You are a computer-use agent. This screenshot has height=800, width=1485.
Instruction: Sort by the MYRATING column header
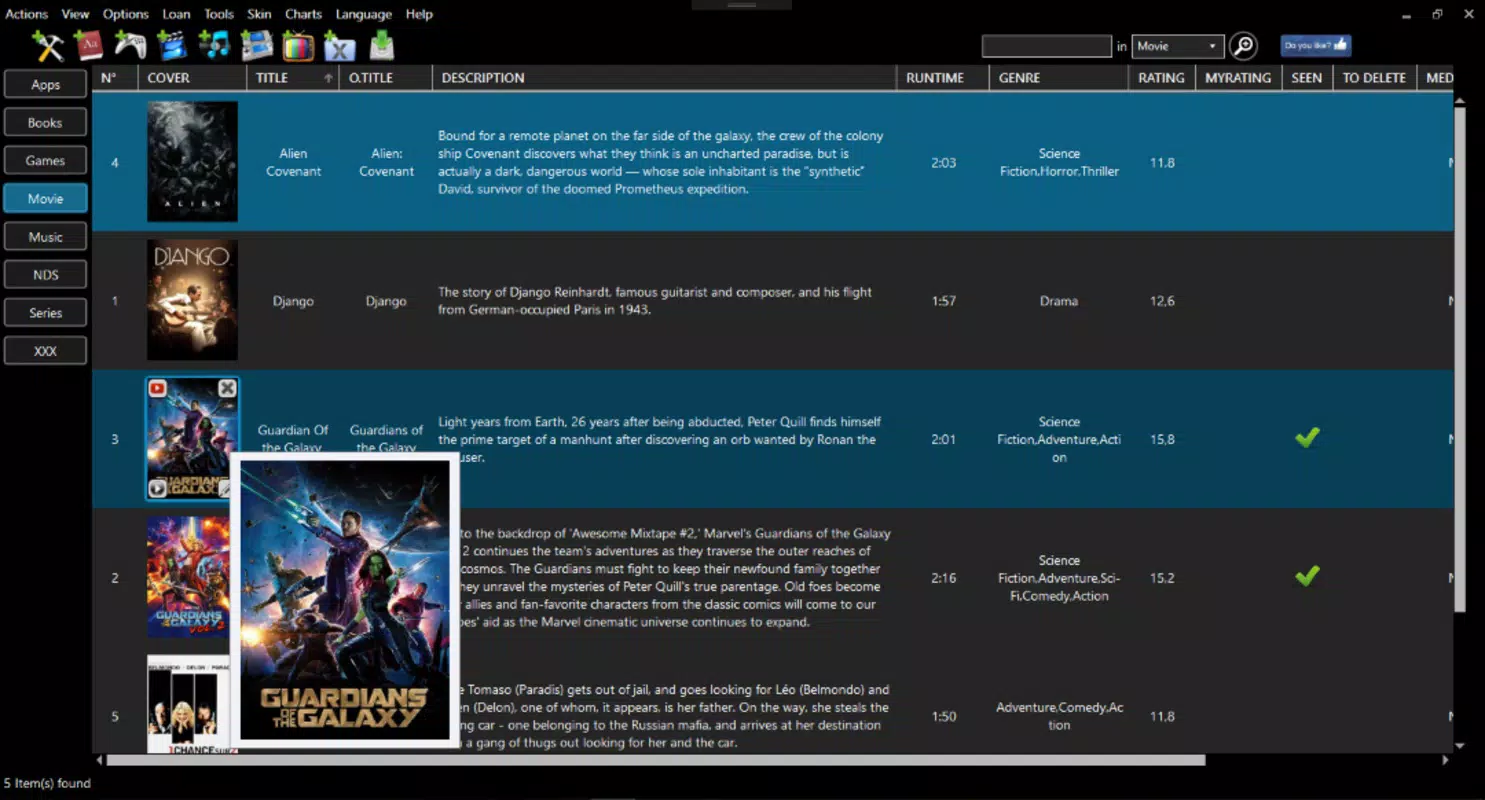pos(1239,78)
